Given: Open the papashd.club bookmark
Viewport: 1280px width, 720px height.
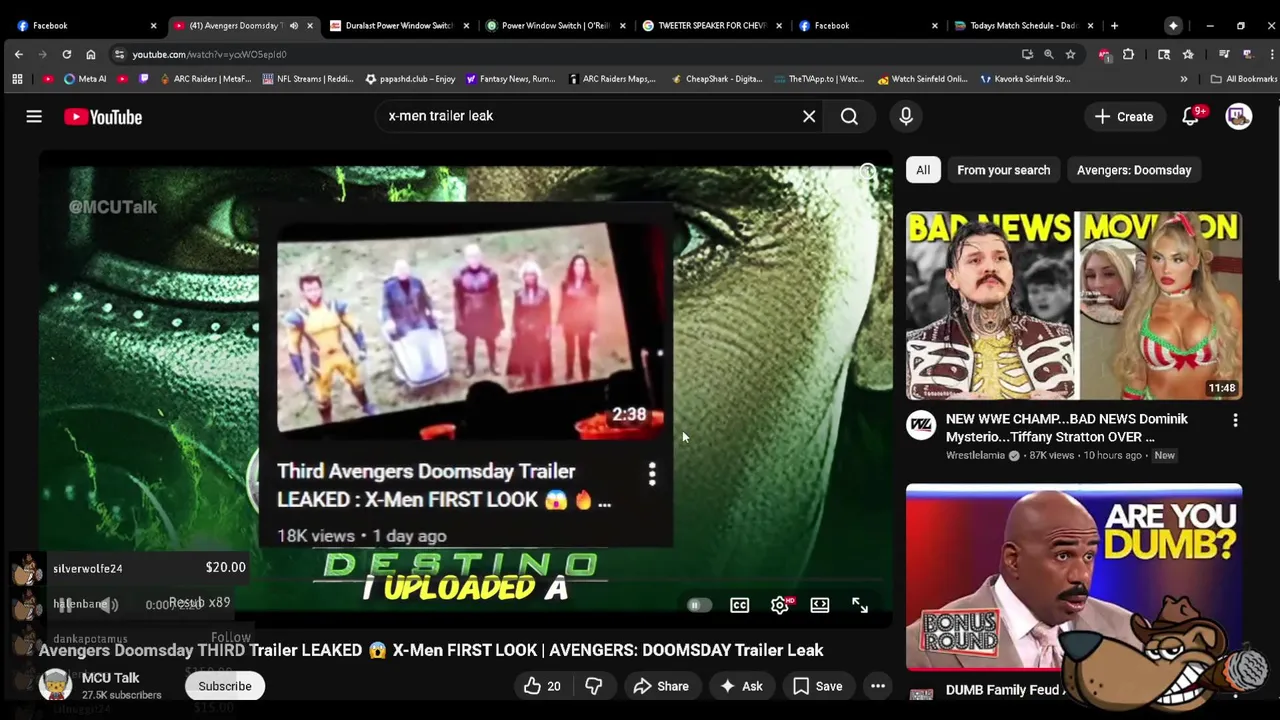Looking at the screenshot, I should [410, 79].
